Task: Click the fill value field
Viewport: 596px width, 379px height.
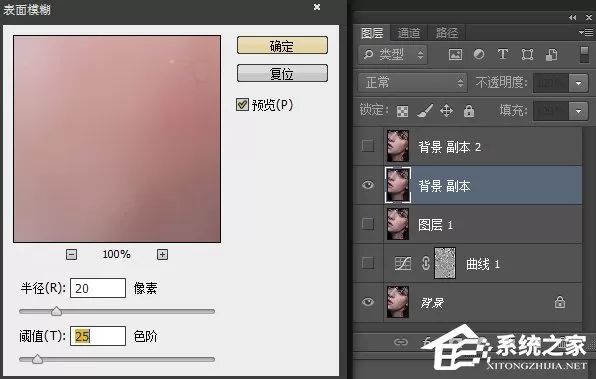Action: pos(551,111)
